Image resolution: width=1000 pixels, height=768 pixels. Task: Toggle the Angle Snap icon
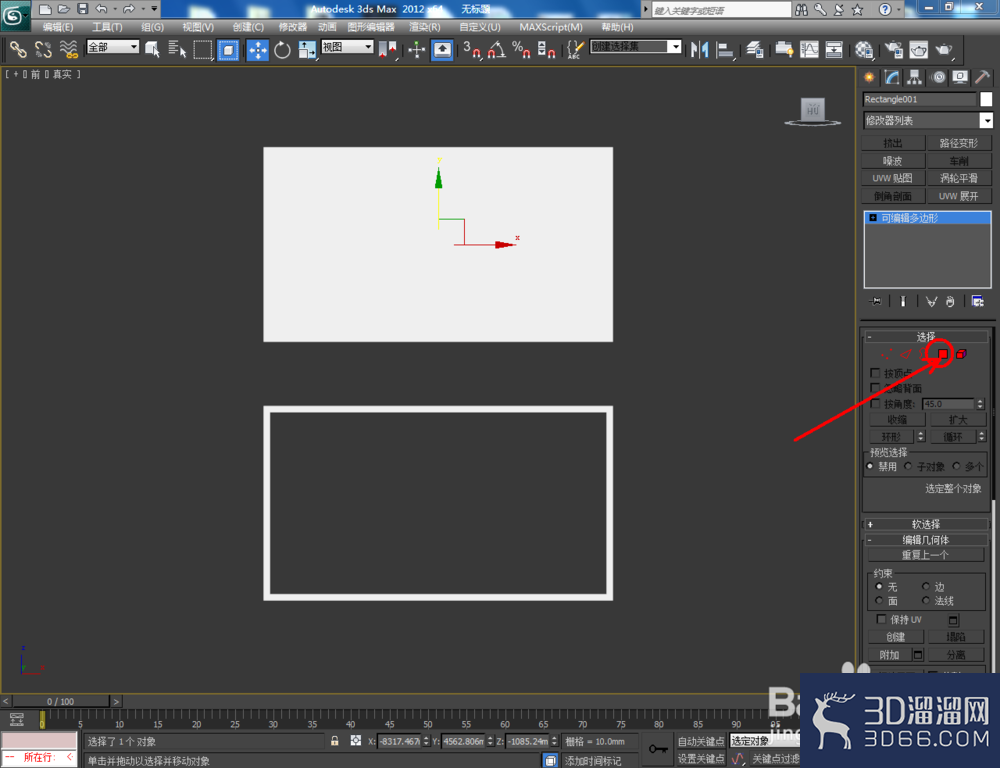(x=497, y=50)
